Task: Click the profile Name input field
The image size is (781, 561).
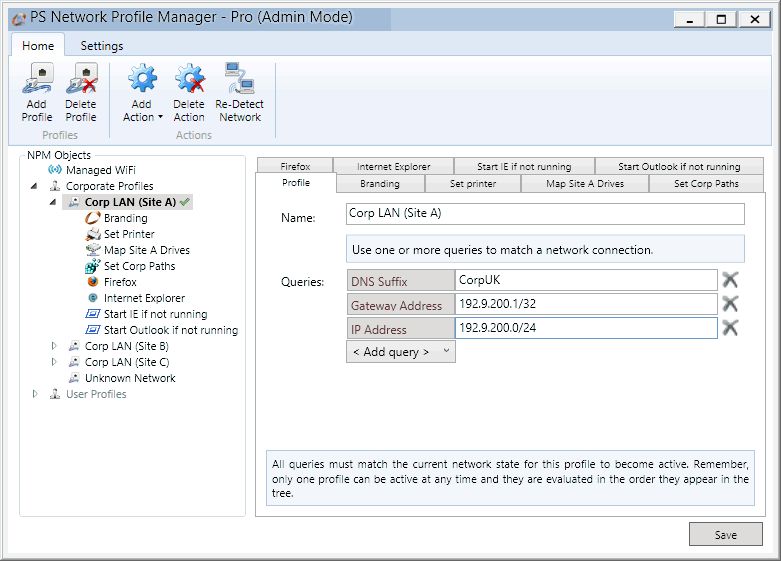Action: click(545, 214)
